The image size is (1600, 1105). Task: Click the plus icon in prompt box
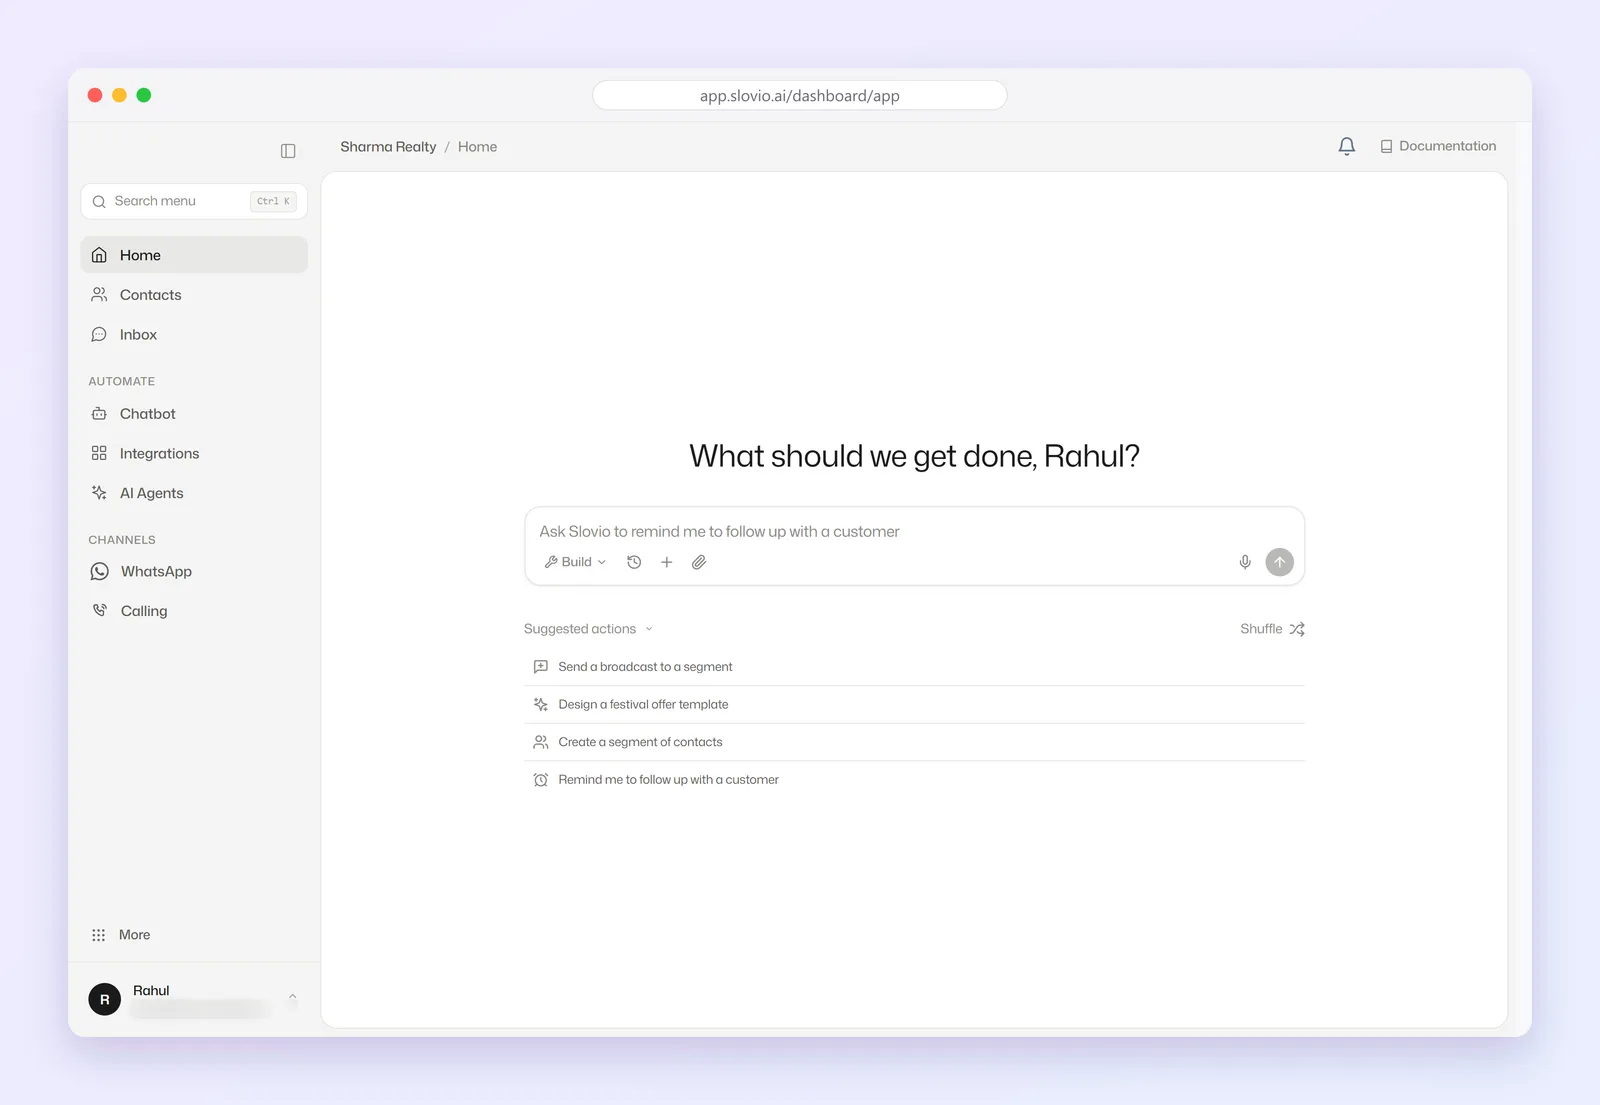point(667,562)
